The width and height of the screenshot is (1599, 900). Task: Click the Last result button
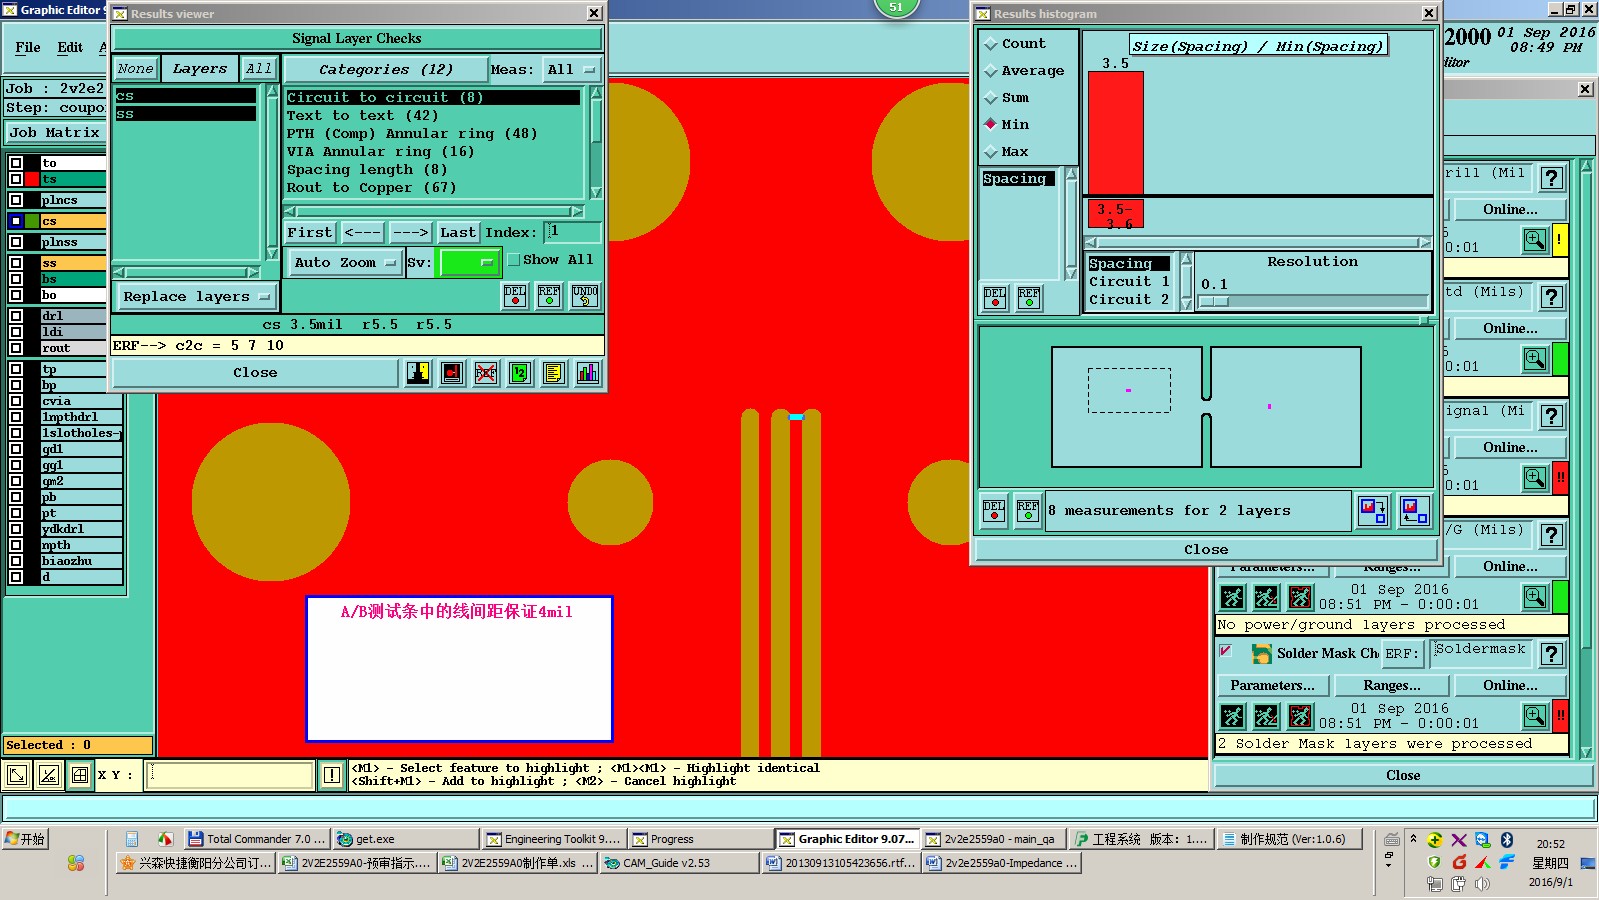click(x=458, y=233)
